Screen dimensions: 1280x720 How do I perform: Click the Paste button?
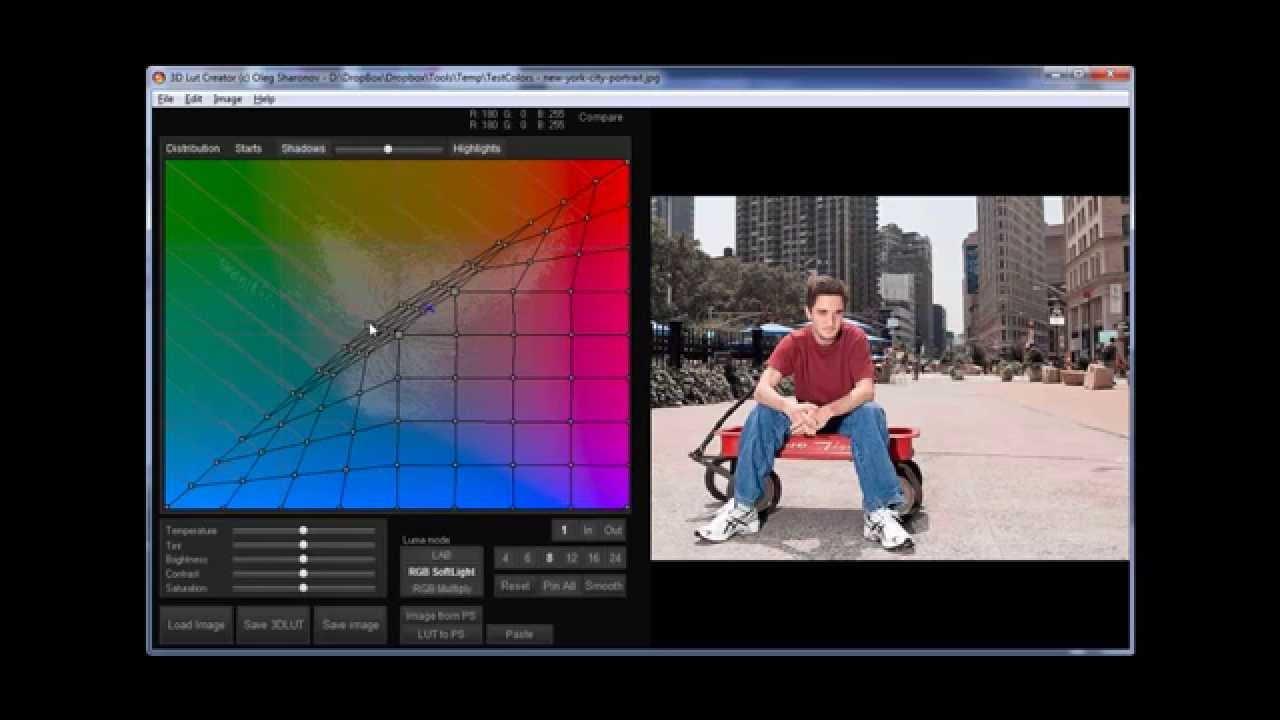tap(519, 634)
